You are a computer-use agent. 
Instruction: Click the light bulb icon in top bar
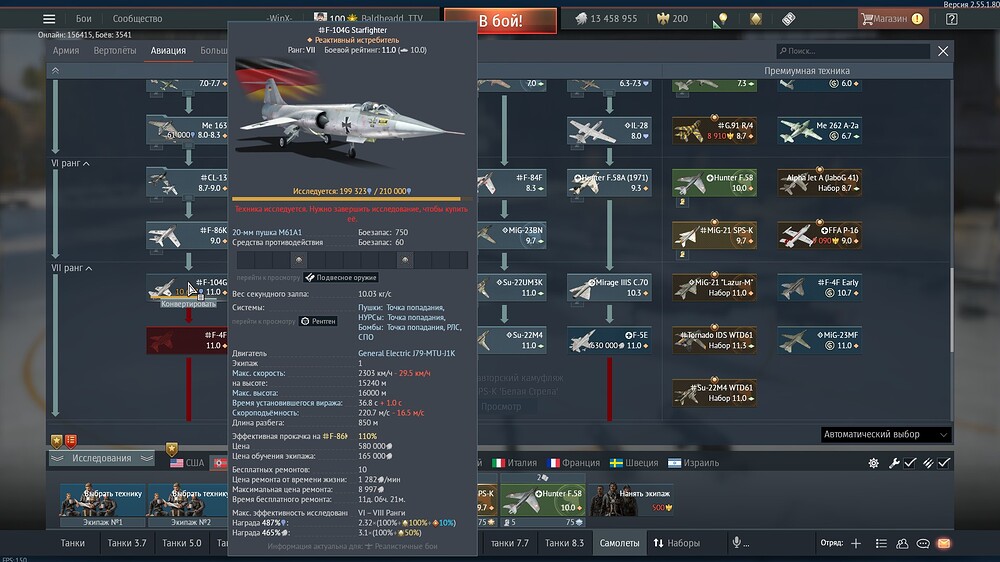point(723,18)
